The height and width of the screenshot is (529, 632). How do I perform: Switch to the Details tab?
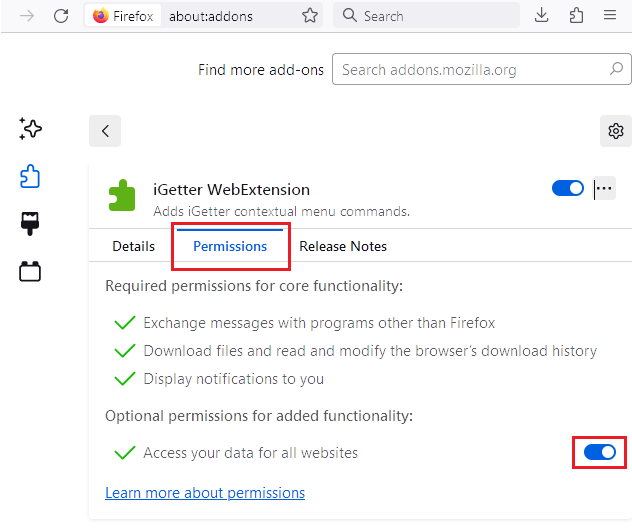pyautogui.click(x=133, y=246)
